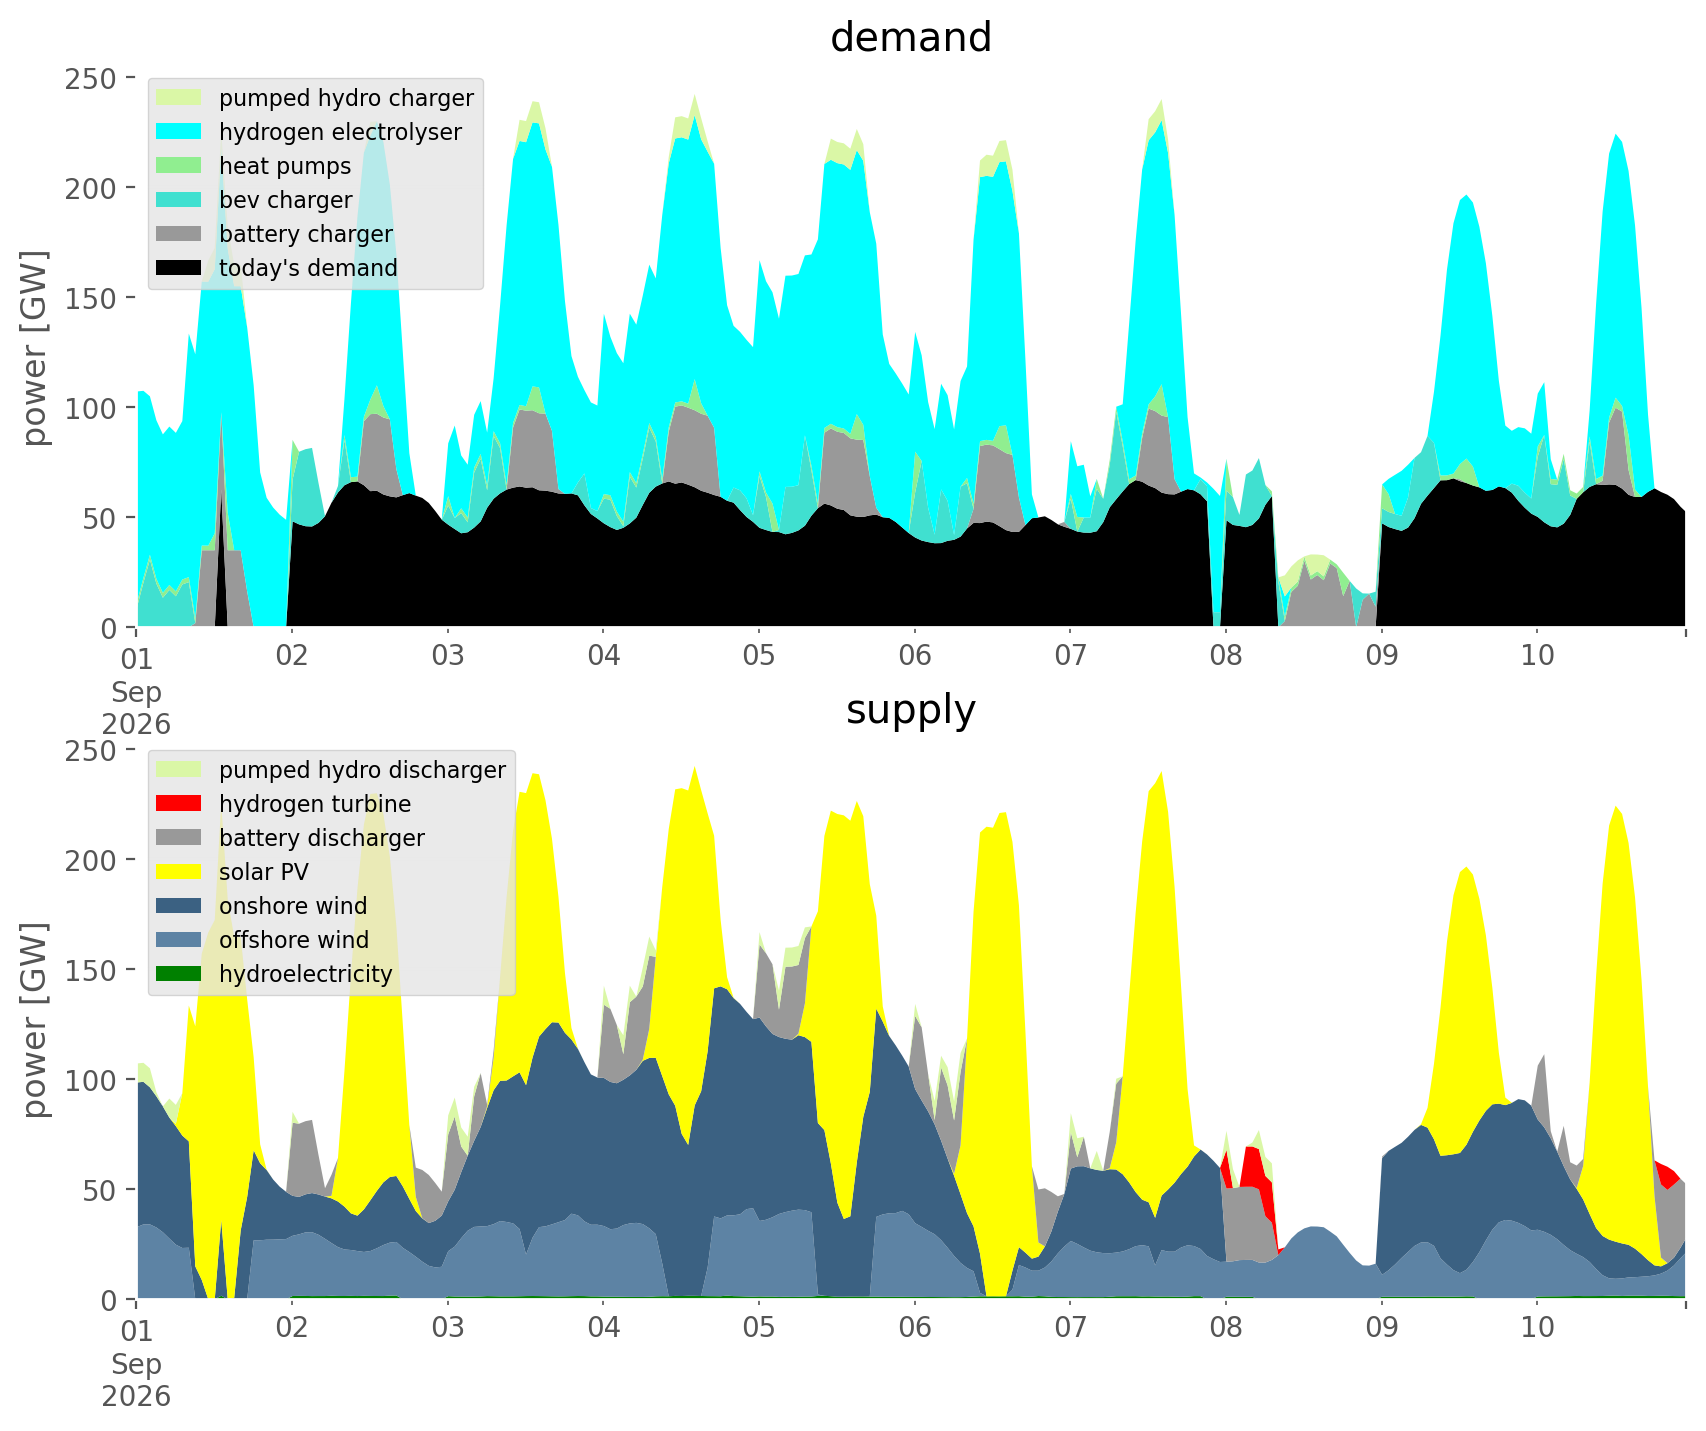This screenshot has height=1431, width=1706.
Task: Click the battery charger gray legend swatch
Action: click(x=179, y=234)
